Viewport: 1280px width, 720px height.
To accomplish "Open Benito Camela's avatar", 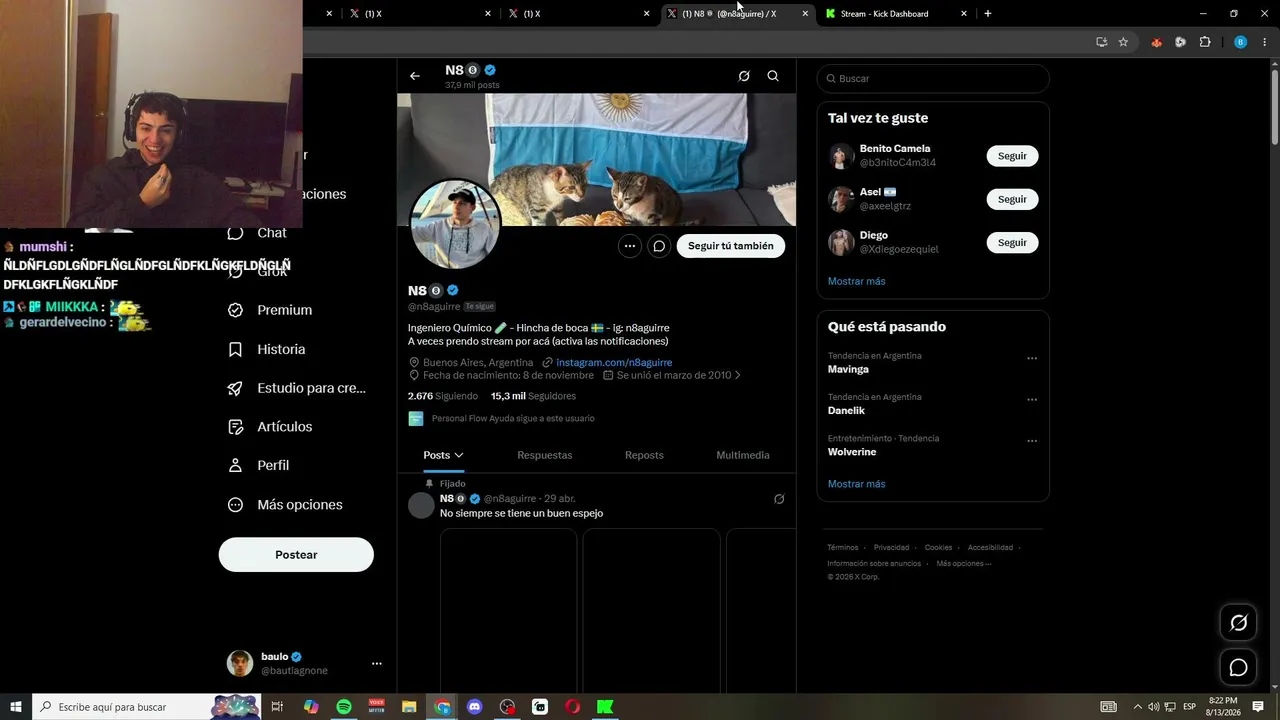I will 841,156.
